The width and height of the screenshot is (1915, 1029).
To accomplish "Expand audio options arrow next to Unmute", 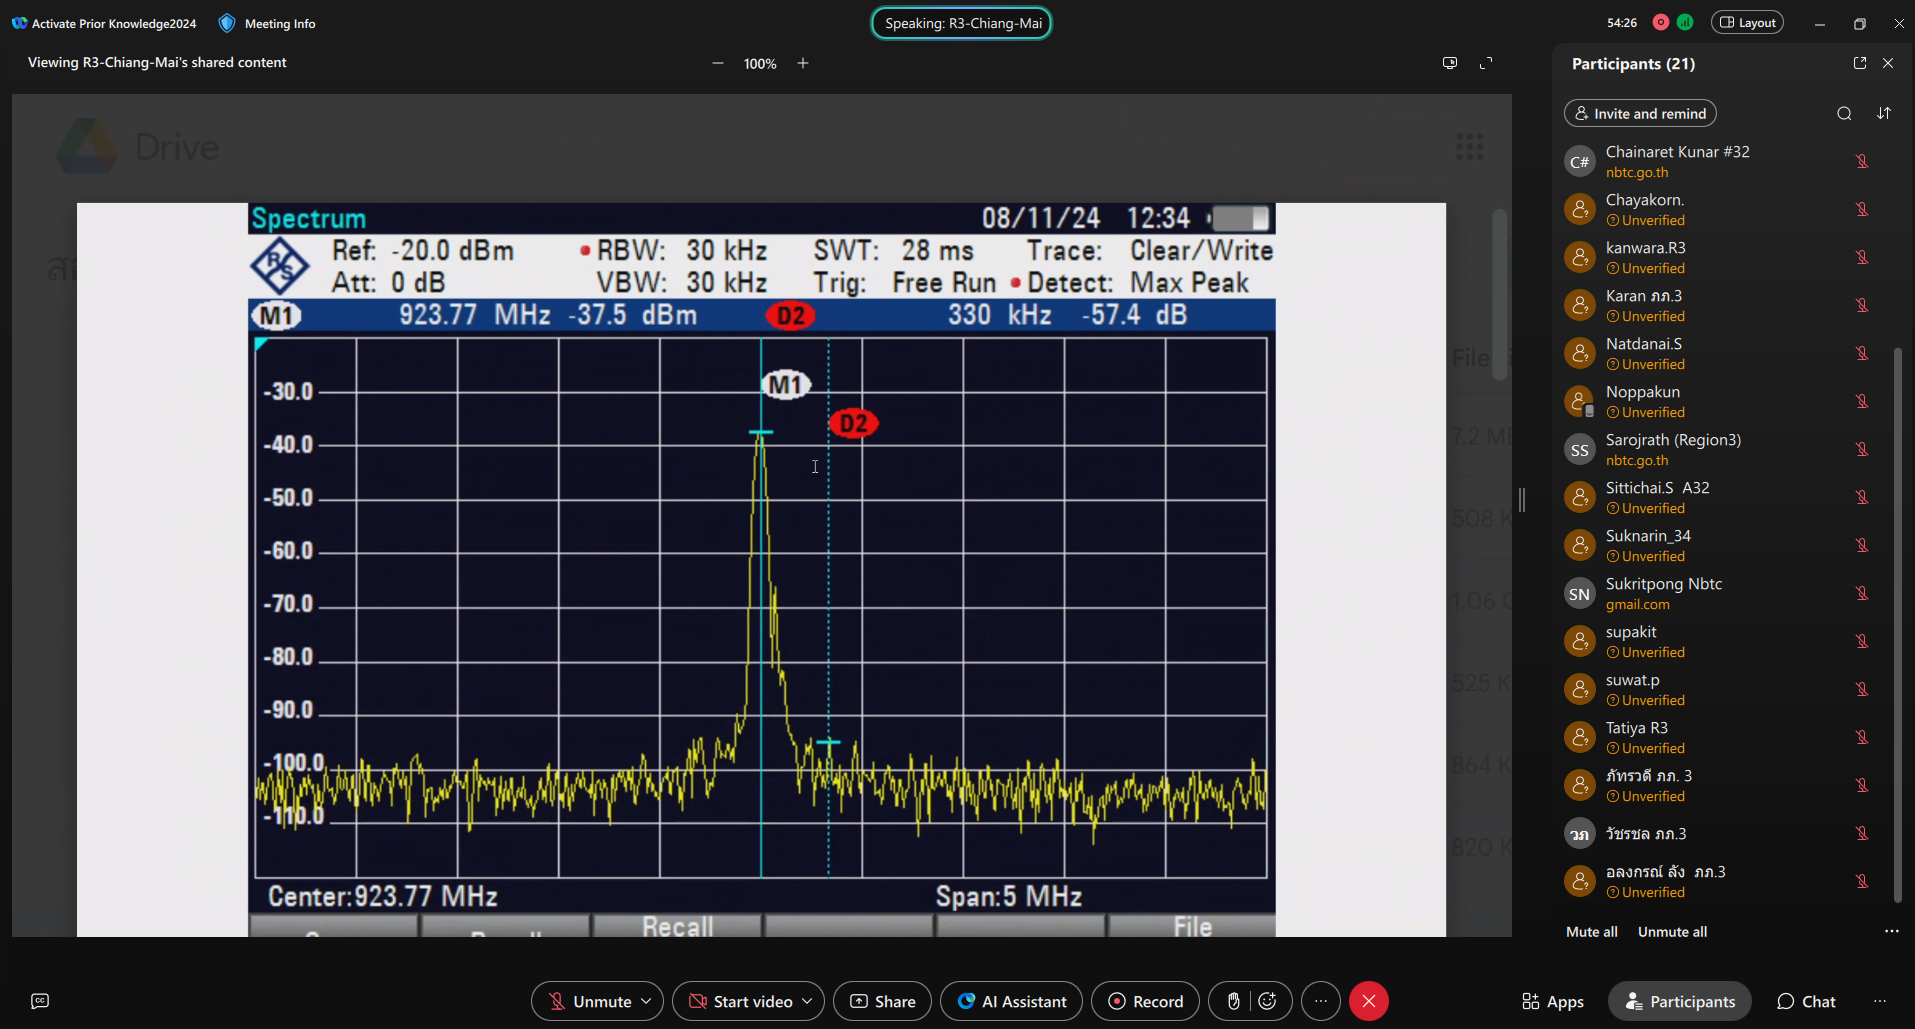I will (x=647, y=1001).
